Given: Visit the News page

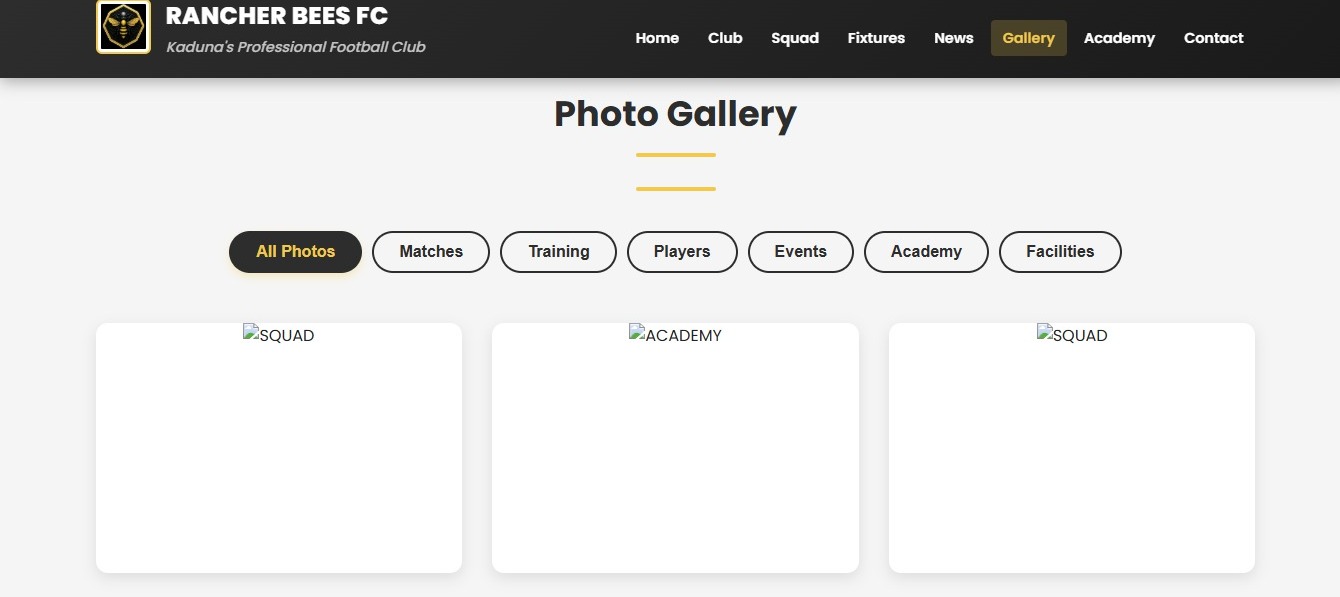Looking at the screenshot, I should point(953,38).
